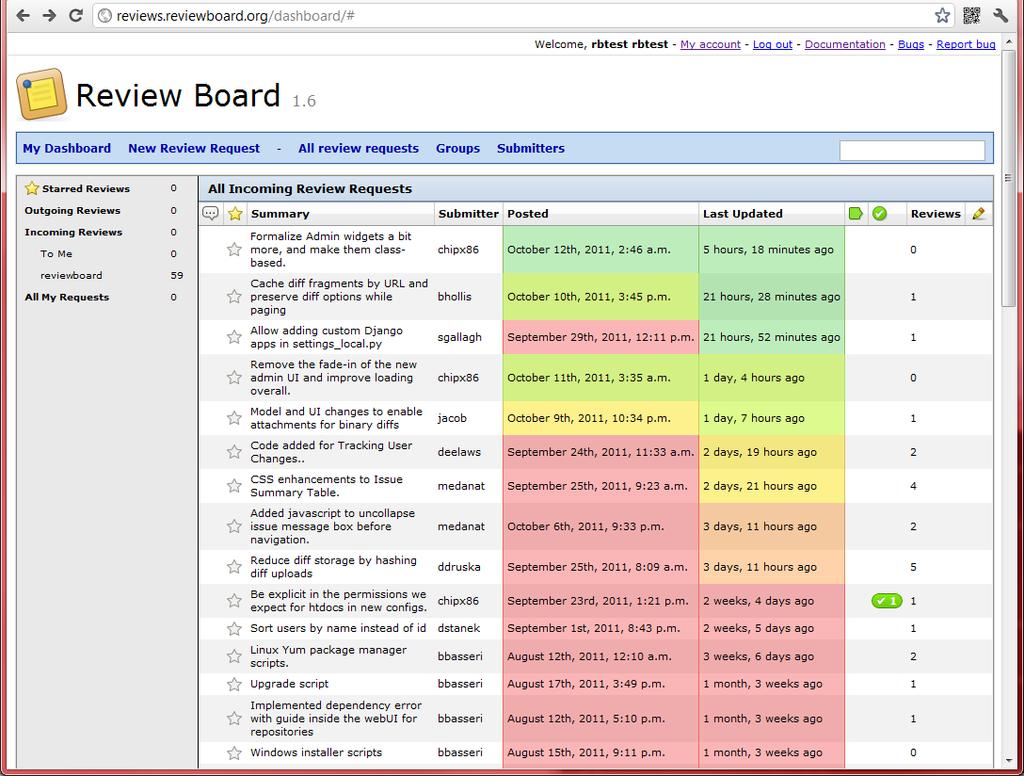Click the Log out link
This screenshot has height=776, width=1024.
point(773,44)
